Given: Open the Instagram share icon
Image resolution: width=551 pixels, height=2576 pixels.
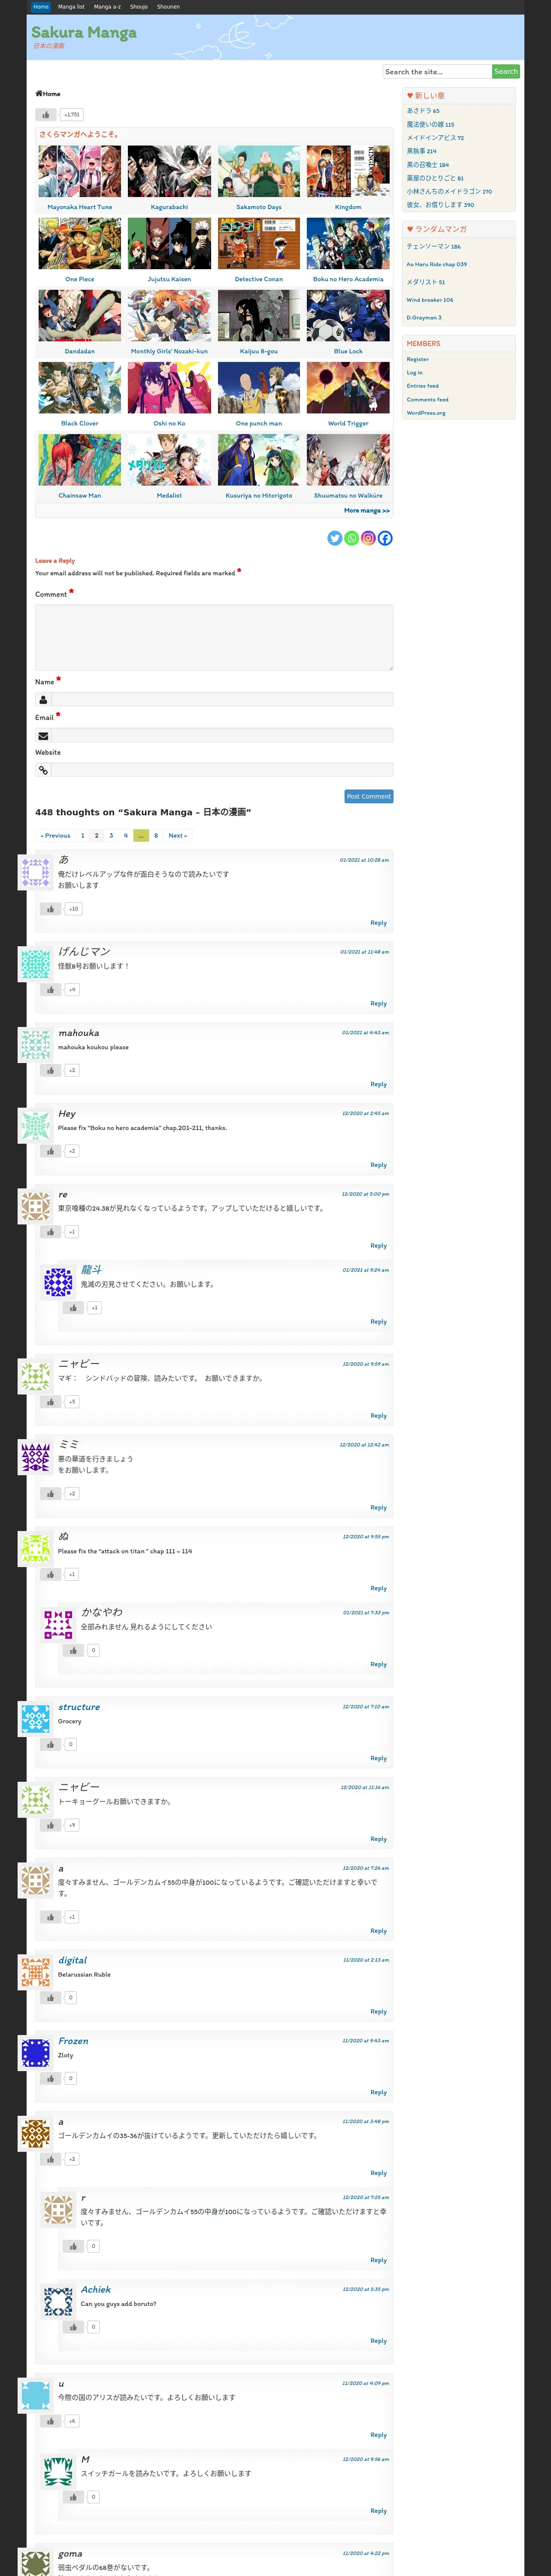Looking at the screenshot, I should [x=368, y=538].
